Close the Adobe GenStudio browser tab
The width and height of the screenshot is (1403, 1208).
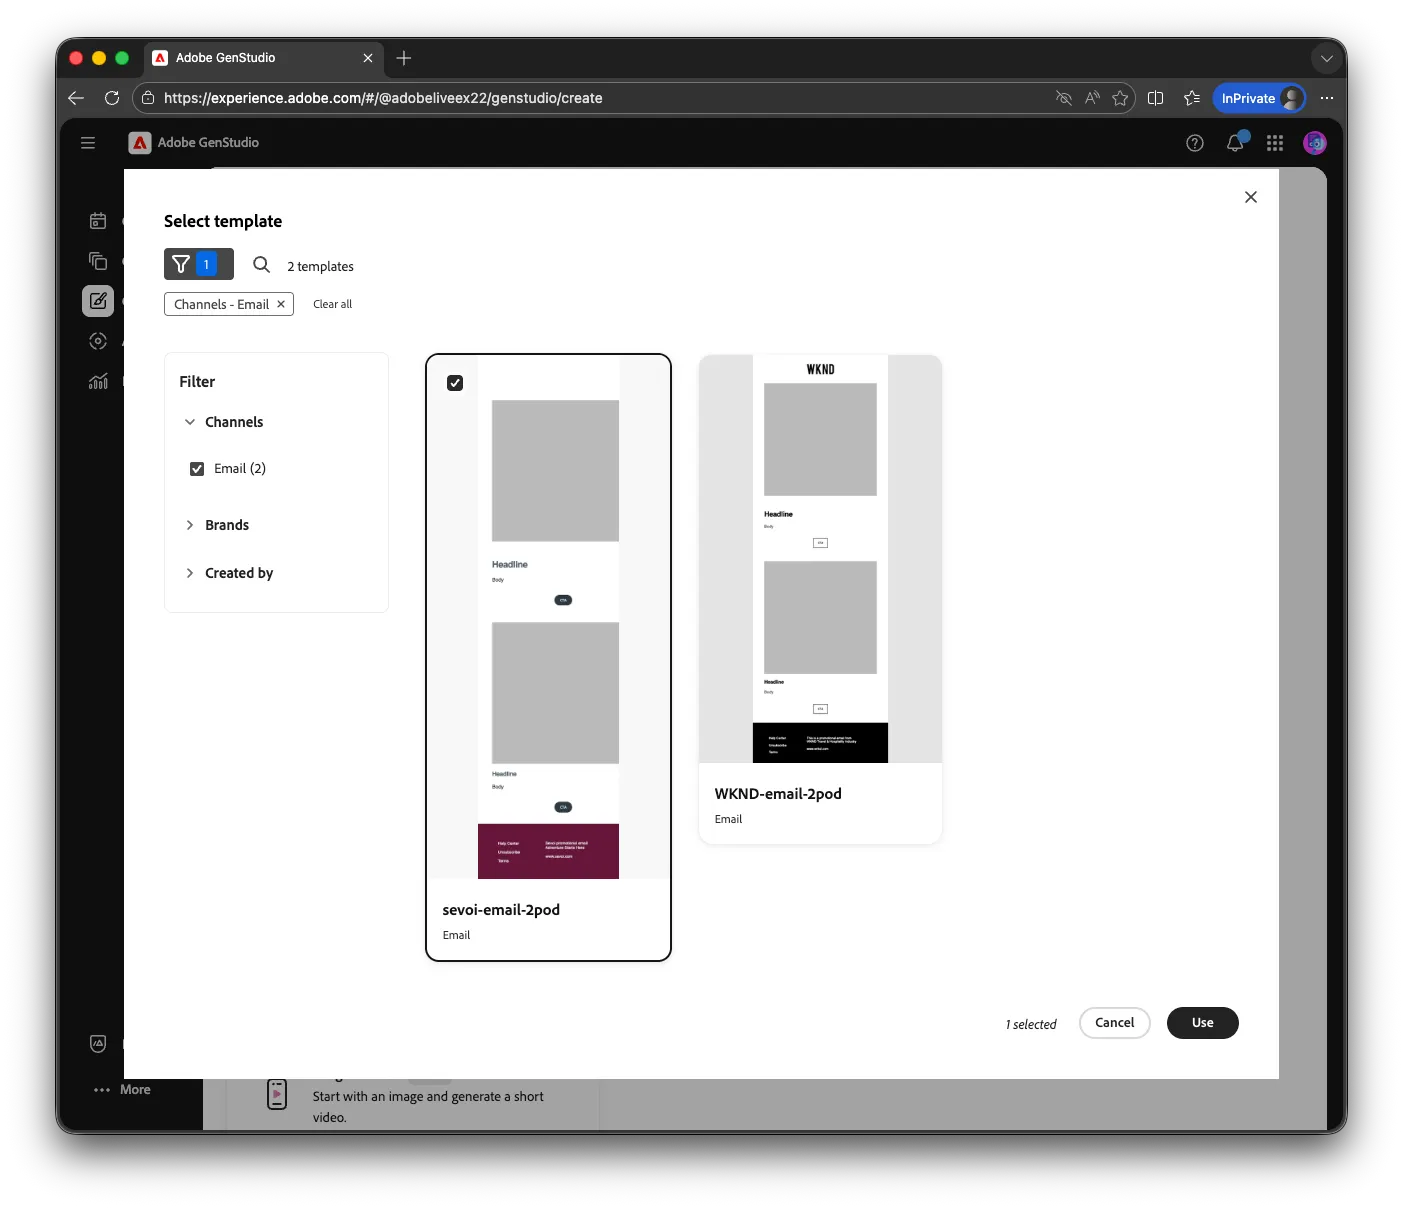(368, 58)
